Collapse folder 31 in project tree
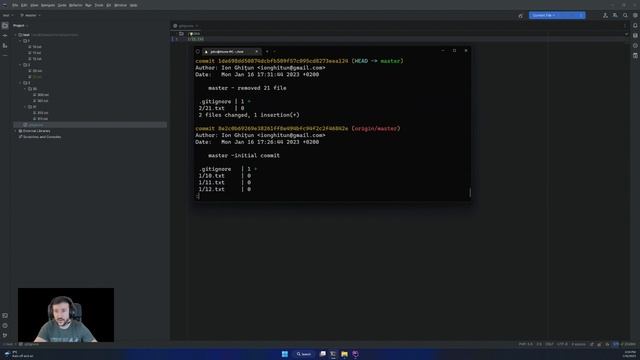The height and width of the screenshot is (360, 640). (x=25, y=107)
